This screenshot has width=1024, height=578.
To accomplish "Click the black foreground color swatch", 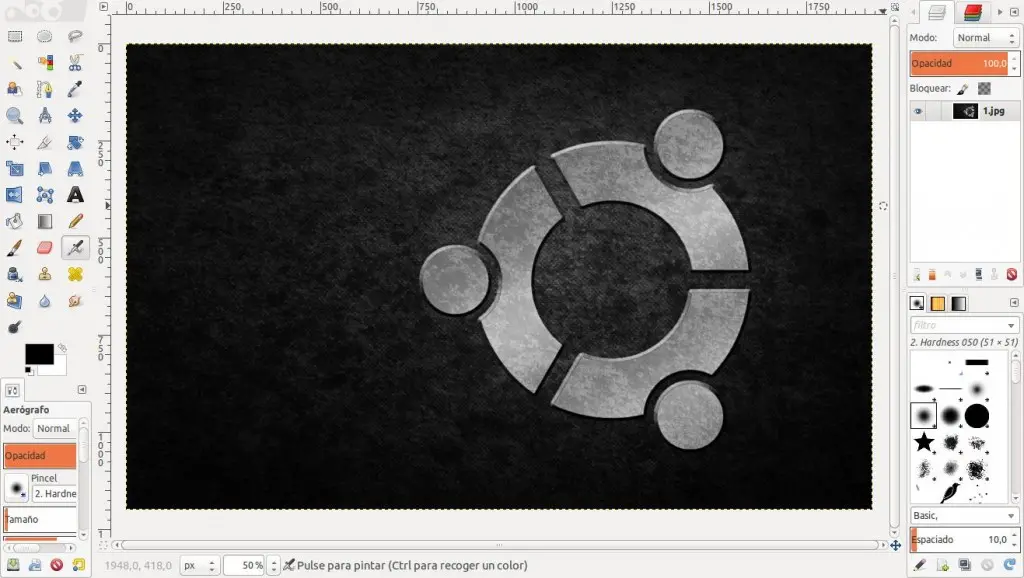I will click(x=39, y=353).
